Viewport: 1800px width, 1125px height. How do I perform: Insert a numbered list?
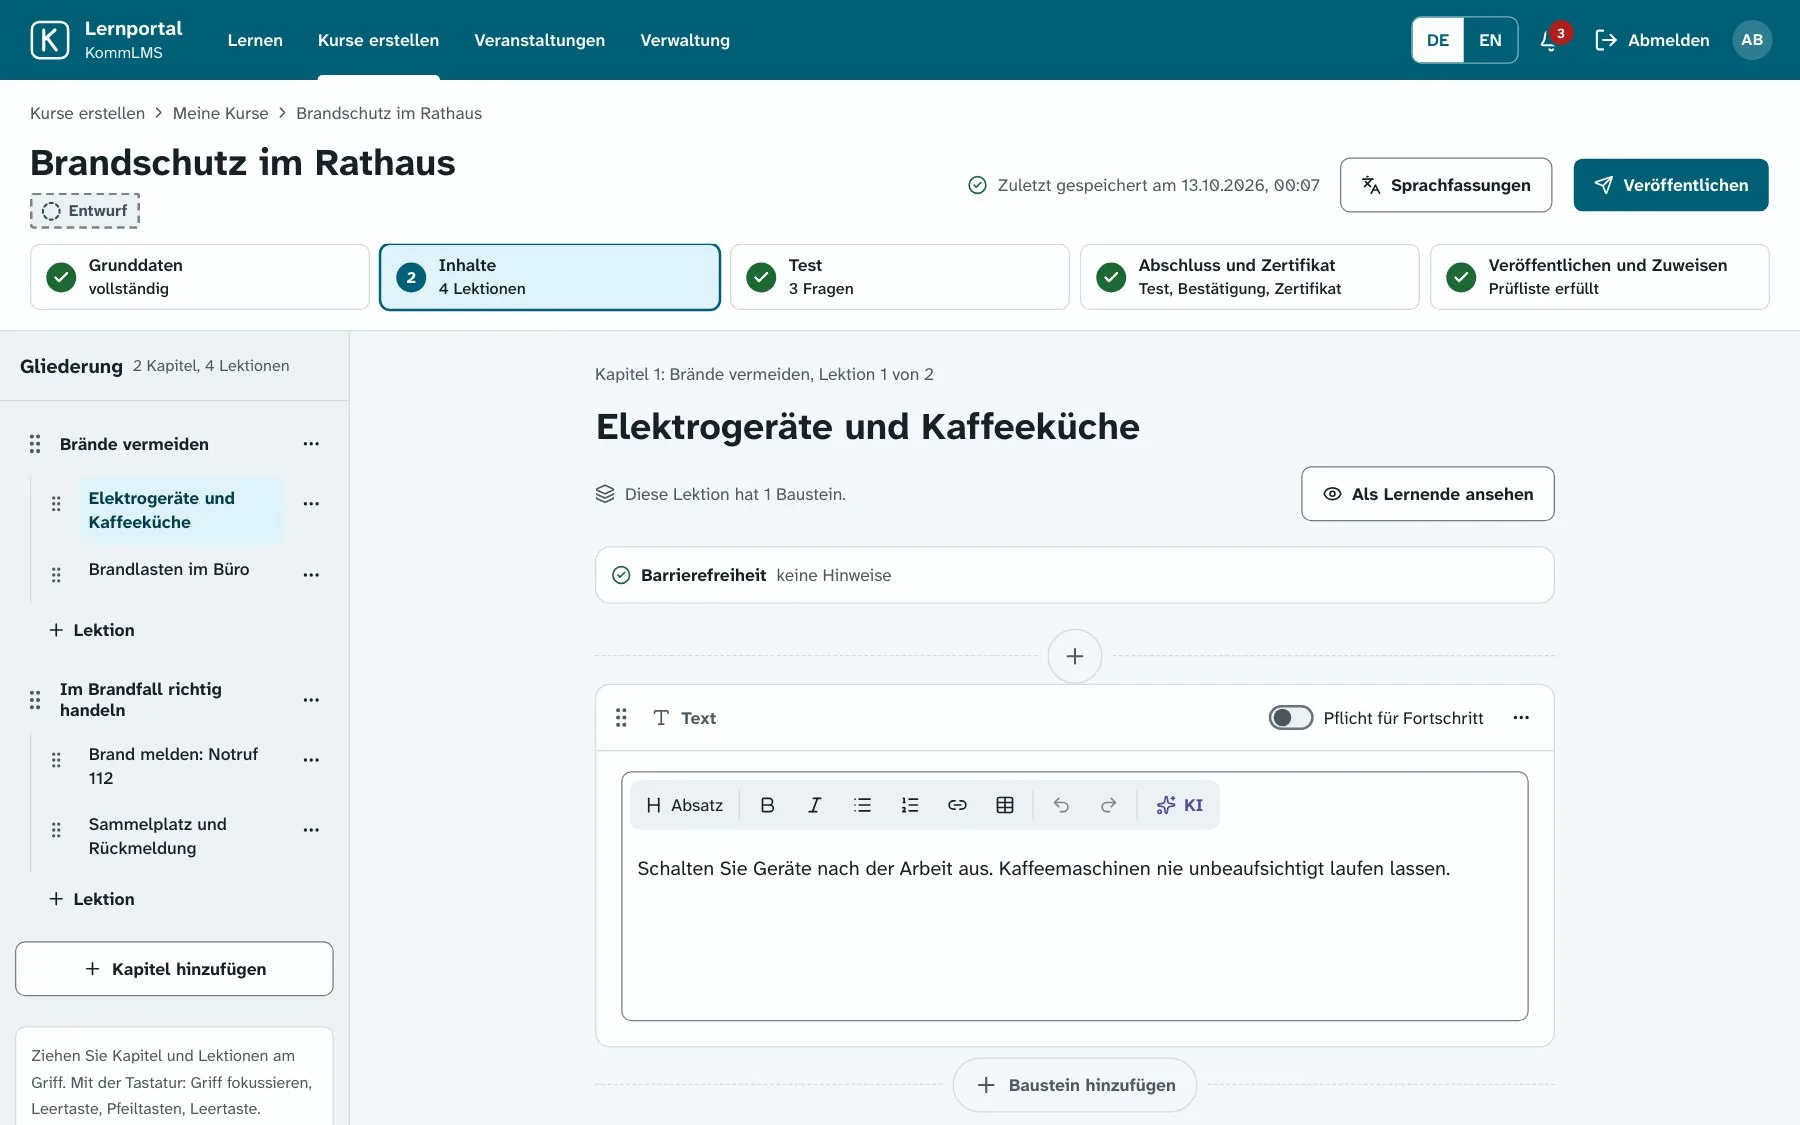coord(909,805)
